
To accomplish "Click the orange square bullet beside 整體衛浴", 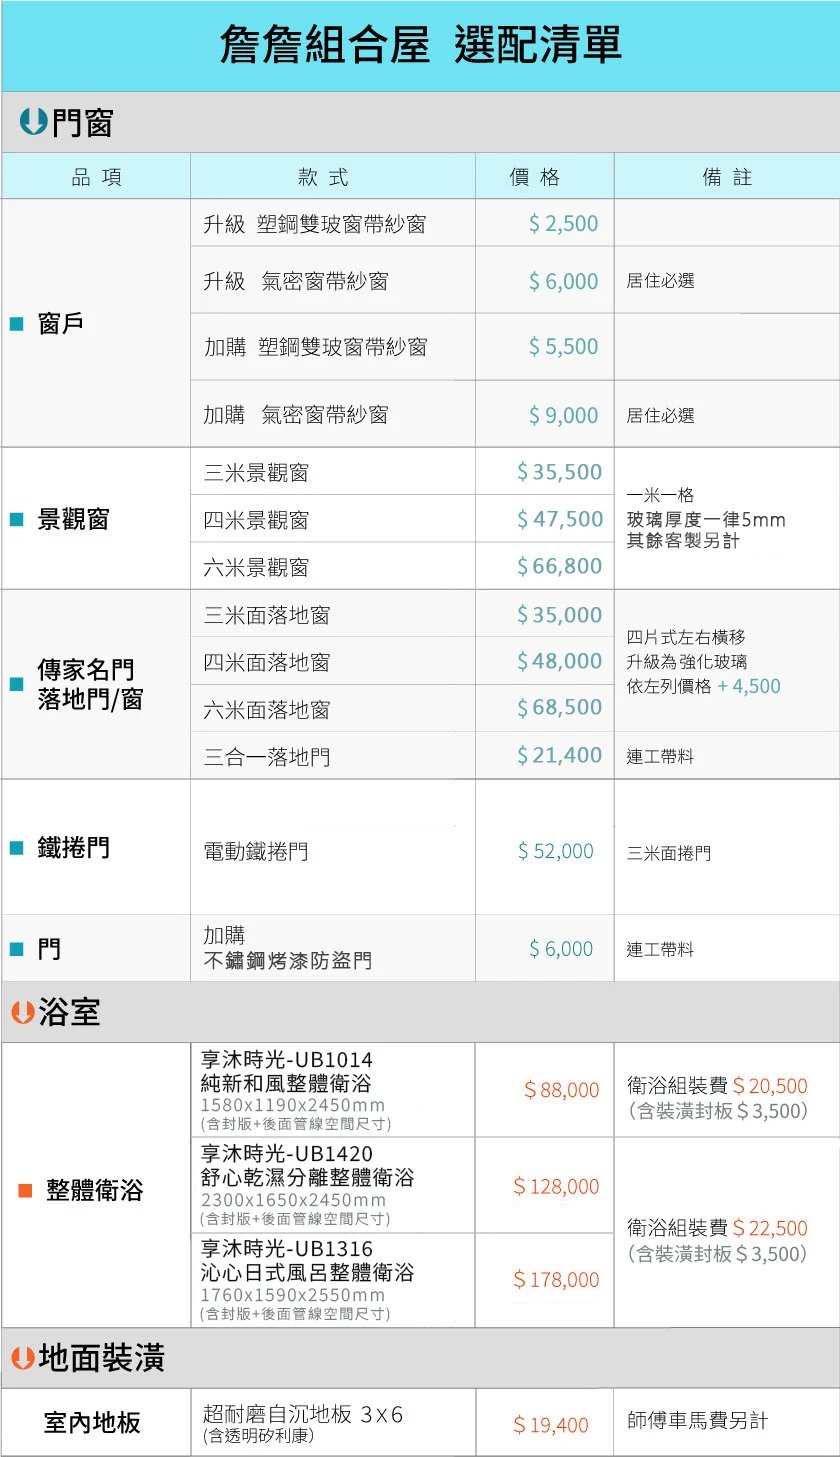I will coord(25,1191).
